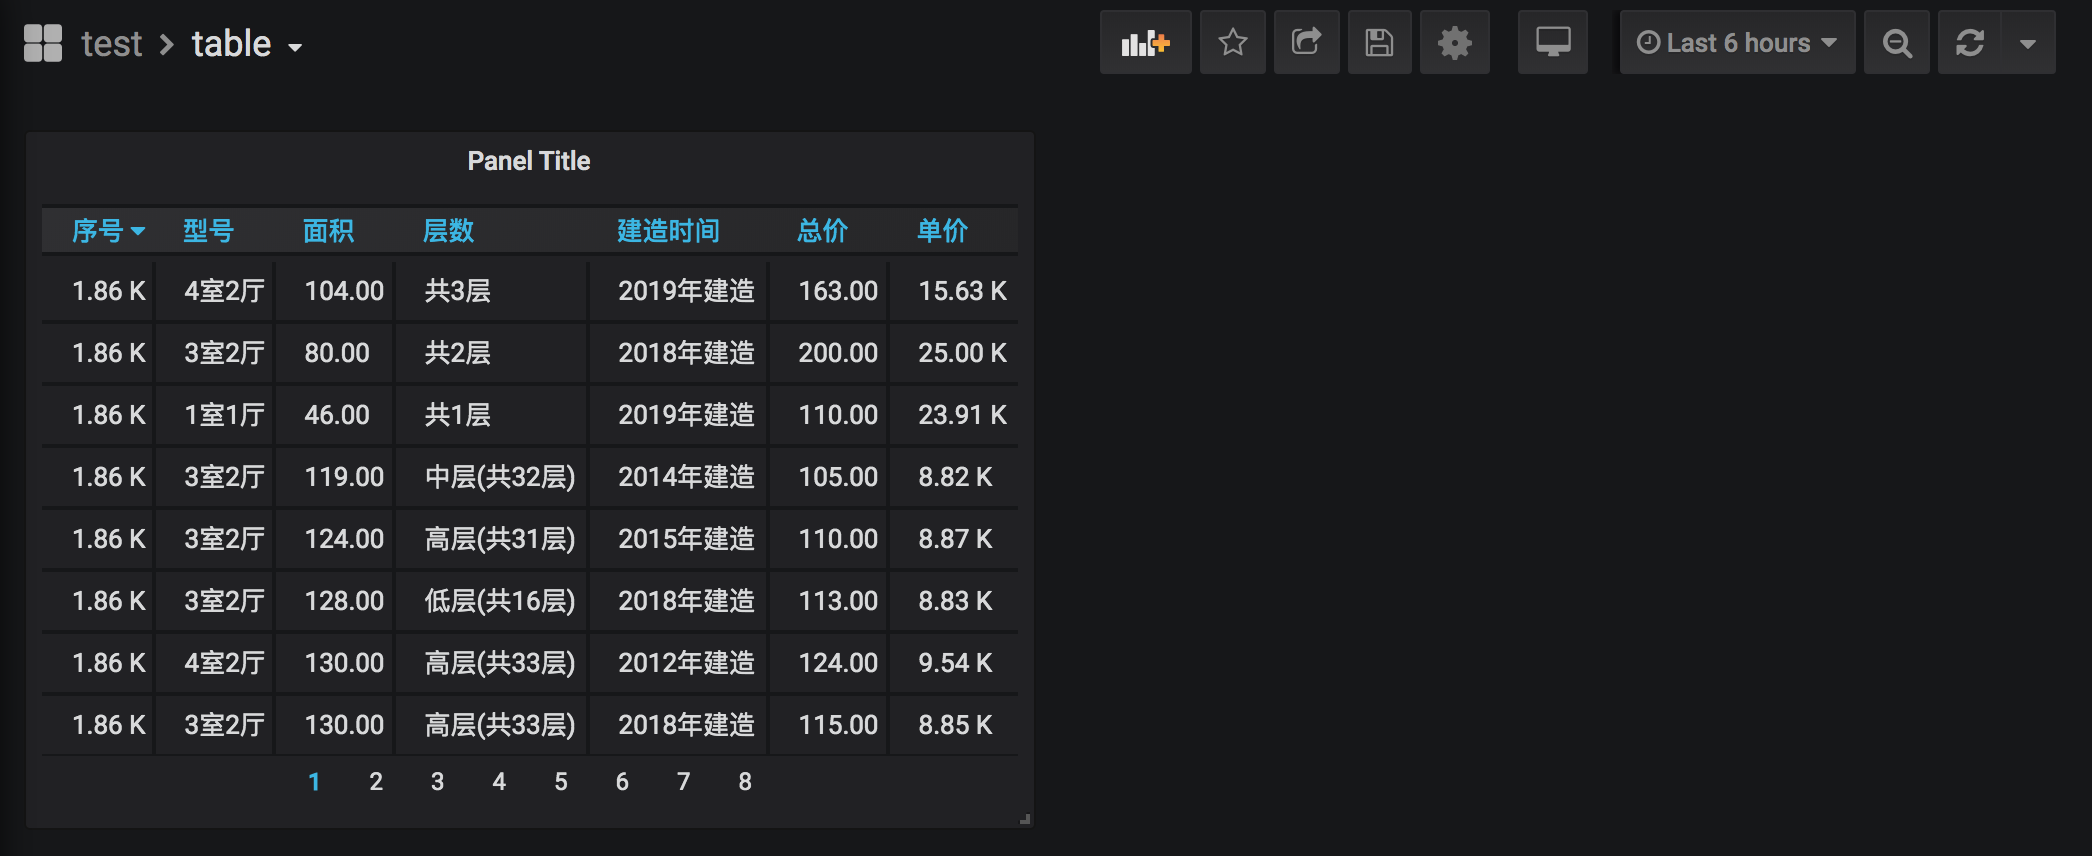Click the cell 低层(共16层)
The width and height of the screenshot is (2092, 856).
click(491, 601)
